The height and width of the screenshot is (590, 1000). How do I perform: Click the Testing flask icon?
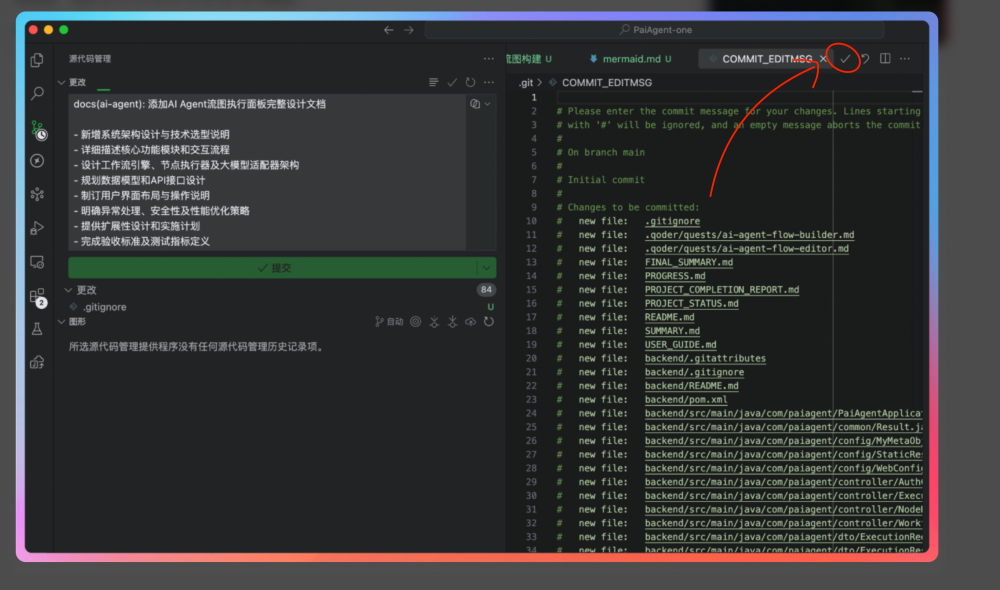point(37,329)
